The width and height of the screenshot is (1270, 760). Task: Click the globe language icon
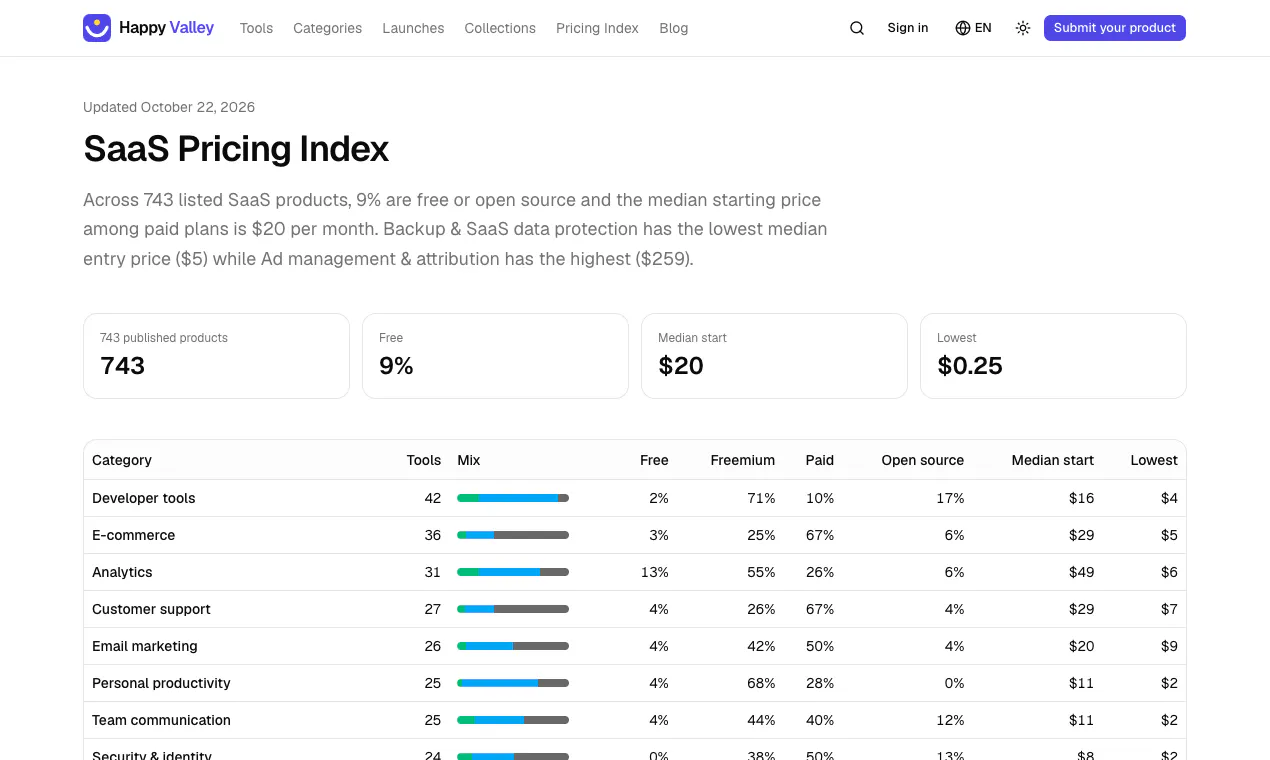point(963,28)
